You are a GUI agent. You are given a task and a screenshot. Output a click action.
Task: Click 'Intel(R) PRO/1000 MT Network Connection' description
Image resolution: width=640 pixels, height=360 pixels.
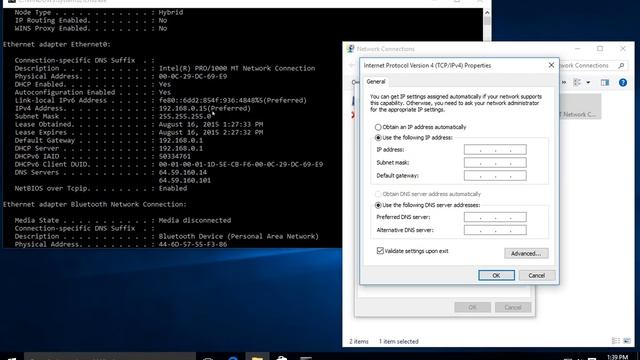coord(237,69)
